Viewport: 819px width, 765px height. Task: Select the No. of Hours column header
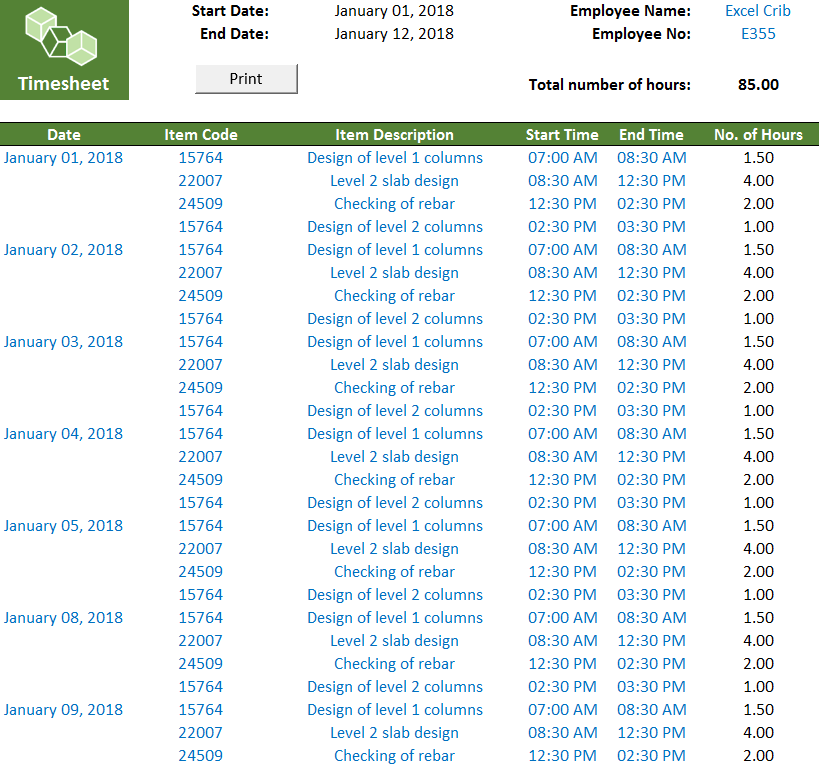[x=758, y=135]
